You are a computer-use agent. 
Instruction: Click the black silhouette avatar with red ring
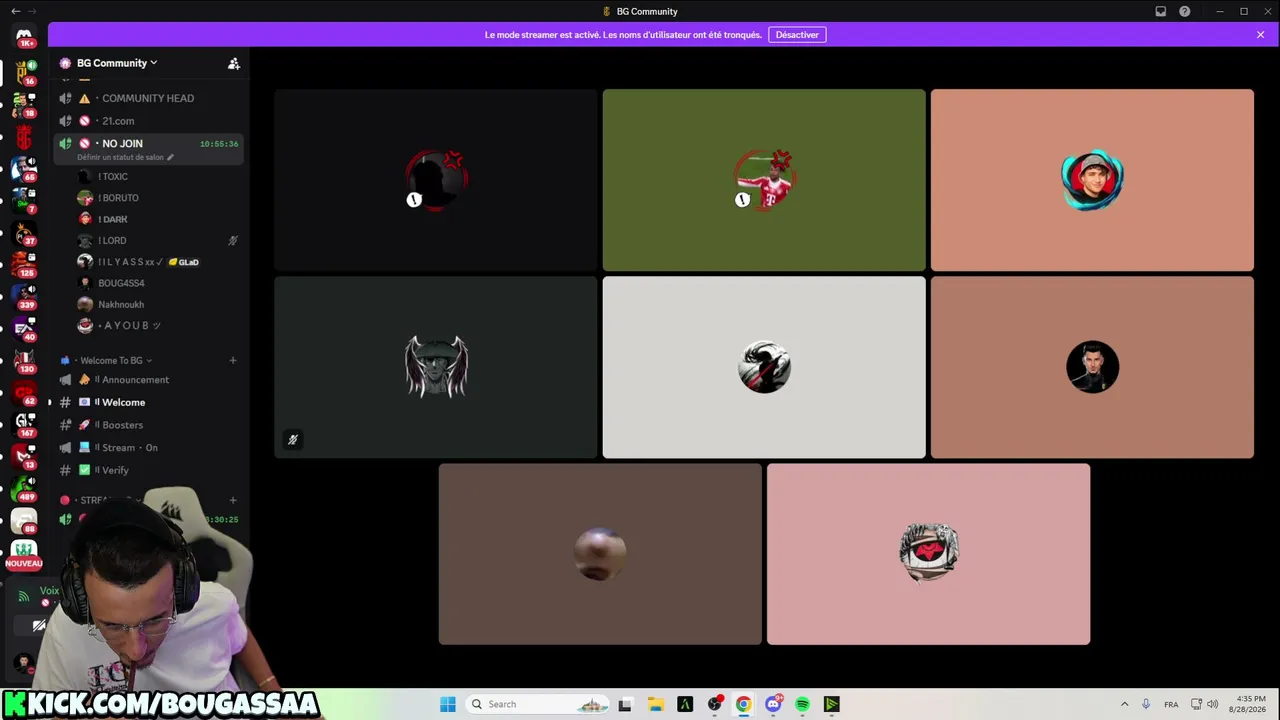[436, 180]
